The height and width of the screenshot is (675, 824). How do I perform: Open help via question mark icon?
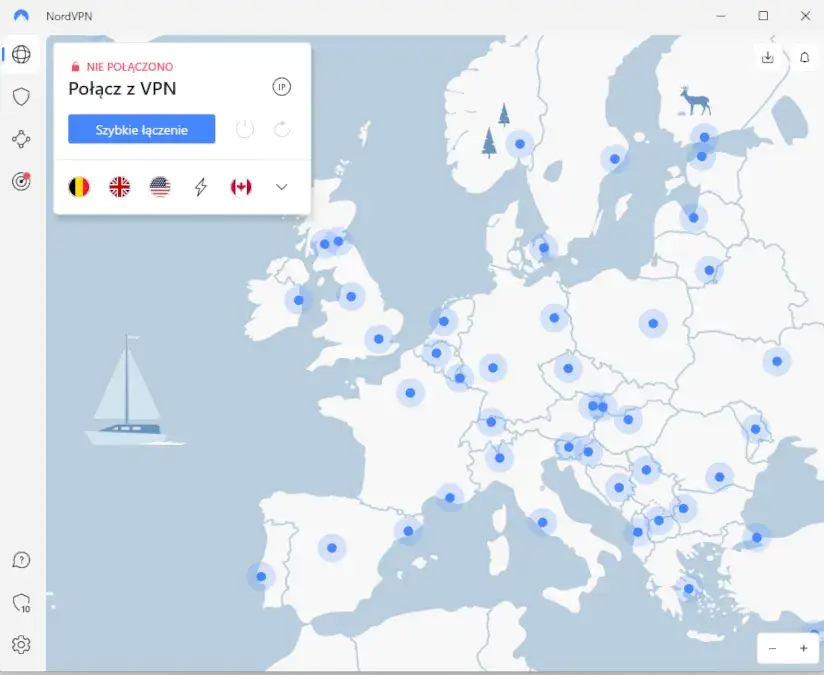coord(21,560)
